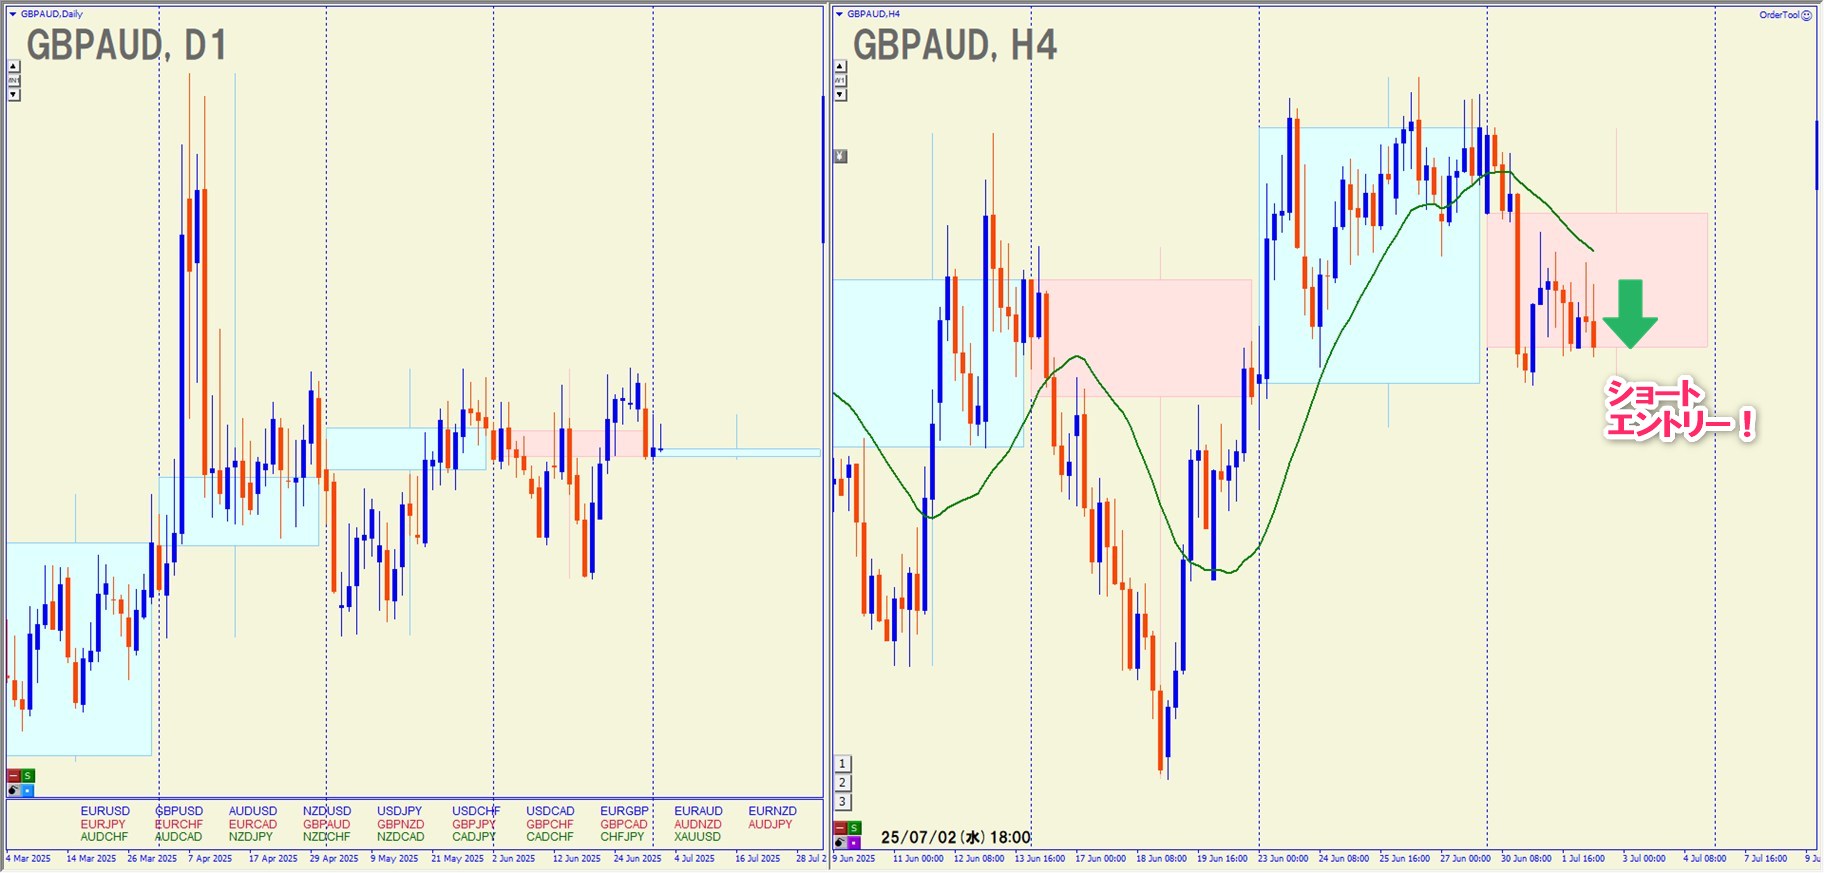Toggle the purple square button in H4 chart
Viewport: 1824px width, 873px height.
[854, 842]
